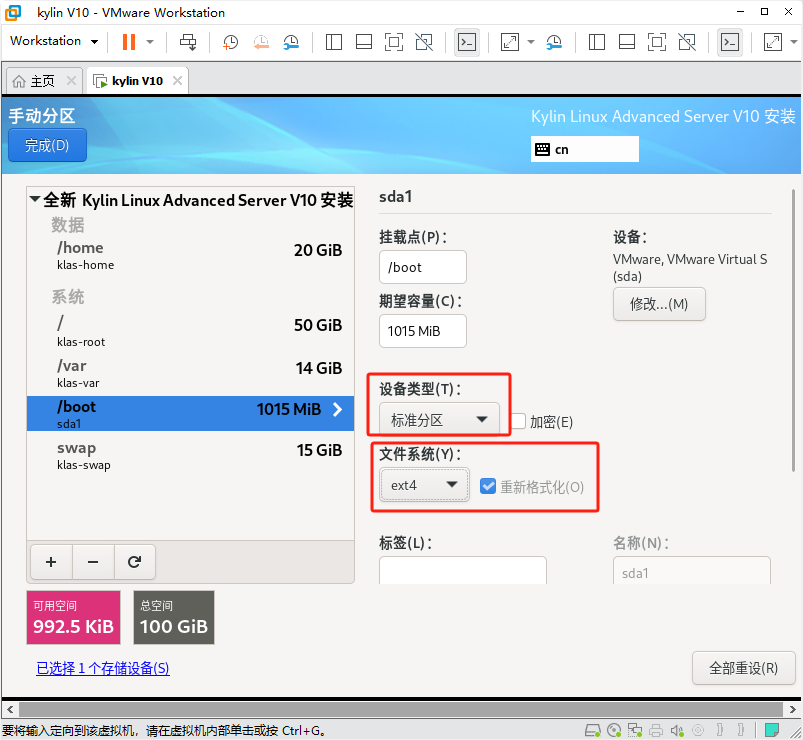Select the /home klas-home partition row
The width and height of the screenshot is (803, 740).
(191, 255)
